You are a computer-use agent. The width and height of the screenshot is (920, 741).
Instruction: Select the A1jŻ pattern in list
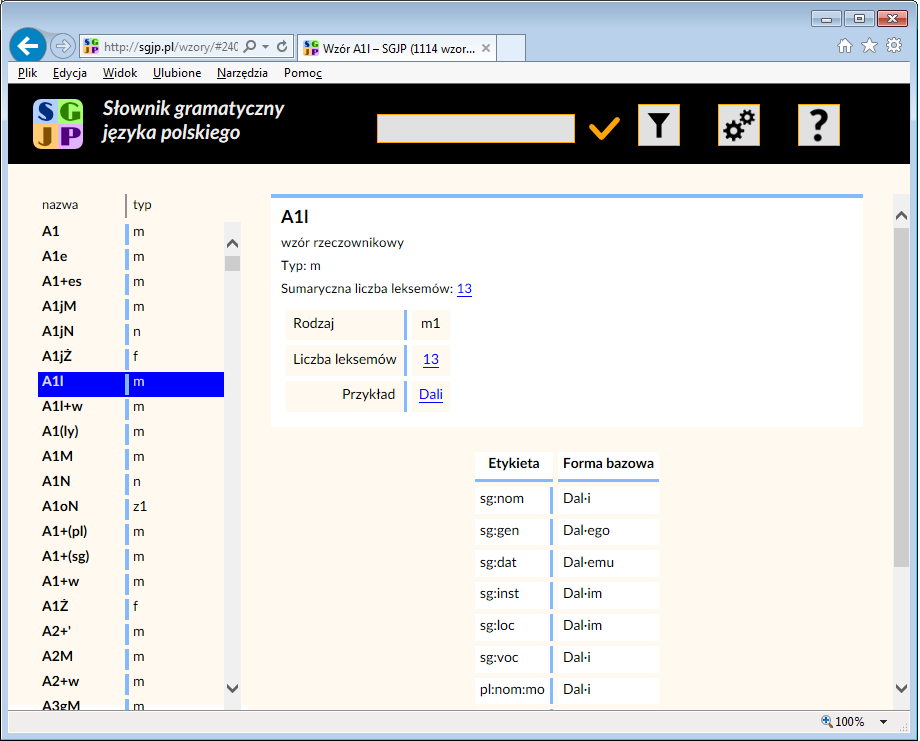(x=56, y=357)
